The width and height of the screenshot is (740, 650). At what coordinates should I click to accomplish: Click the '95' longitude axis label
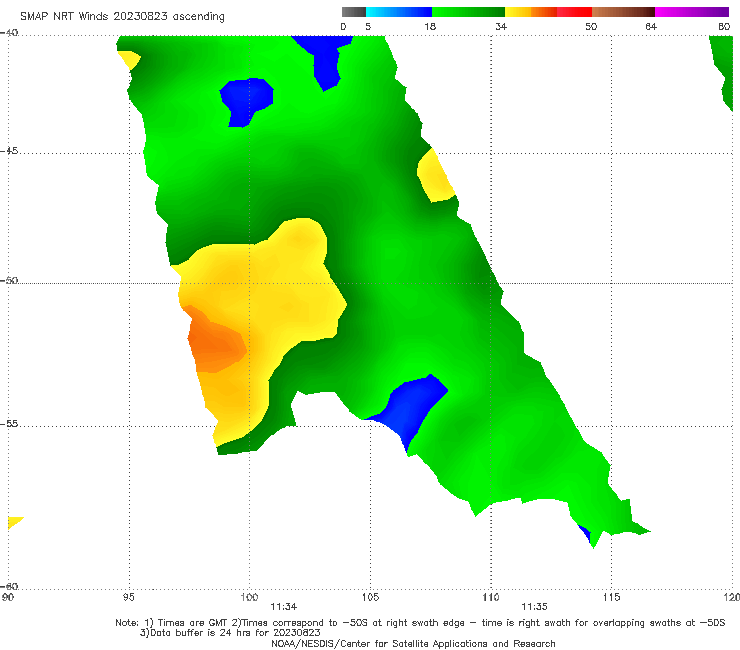128,597
